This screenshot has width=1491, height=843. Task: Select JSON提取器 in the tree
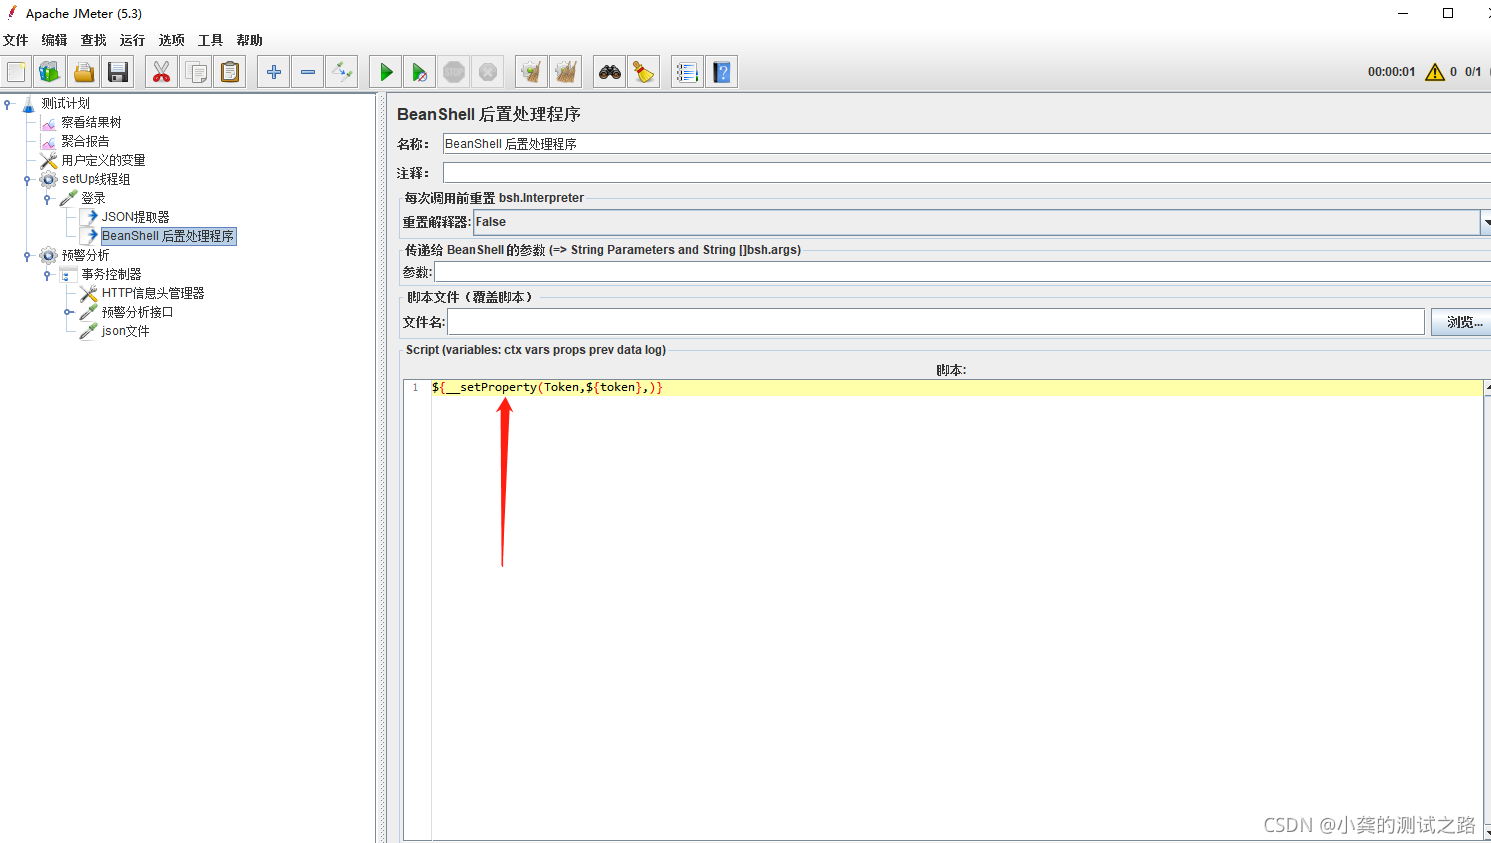(x=135, y=217)
